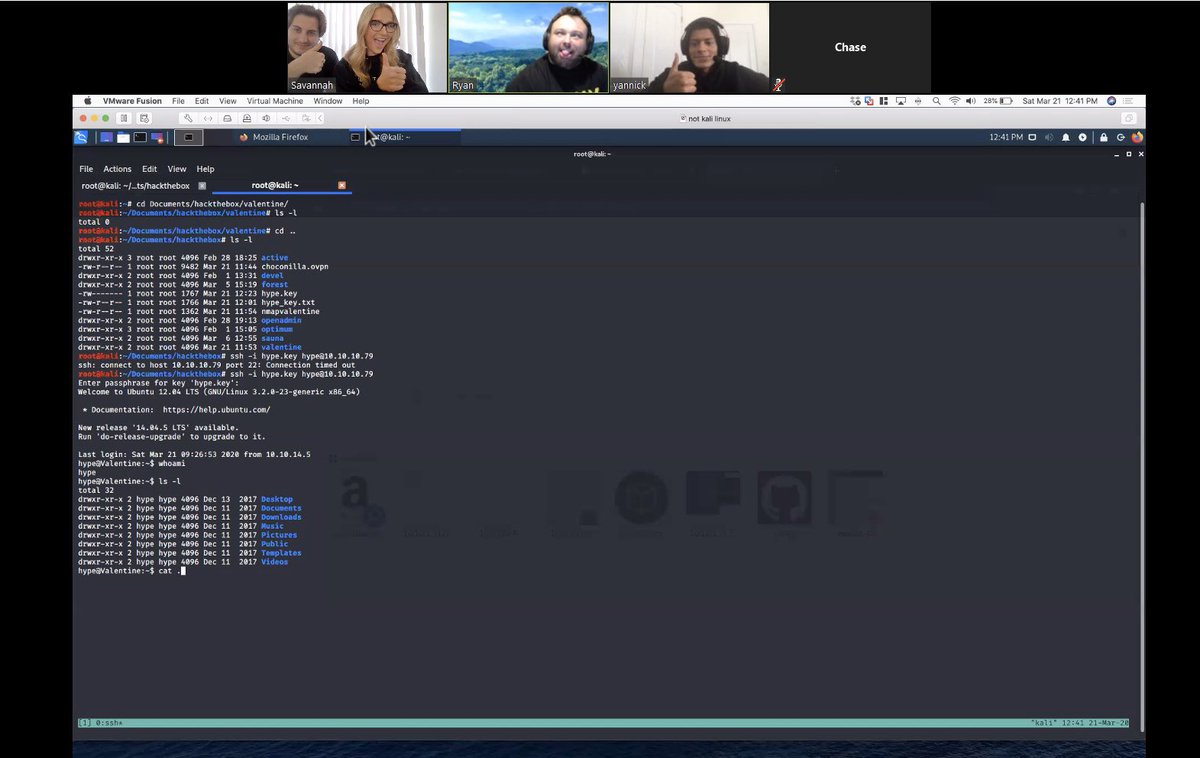The image size is (1200, 758).
Task: Click Savannah's video thumbnail
Action: (x=367, y=47)
